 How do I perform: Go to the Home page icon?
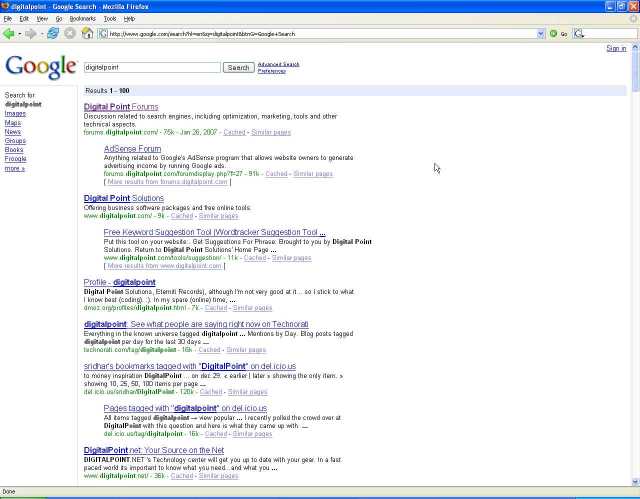pos(87,33)
